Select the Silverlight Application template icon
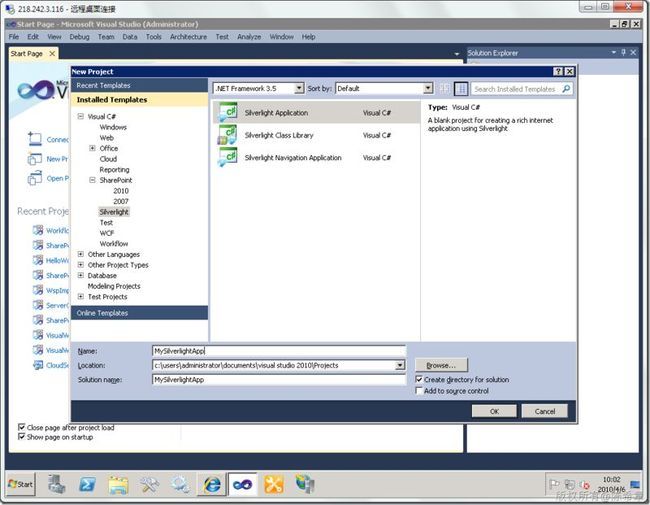The image size is (650, 505). [x=228, y=112]
